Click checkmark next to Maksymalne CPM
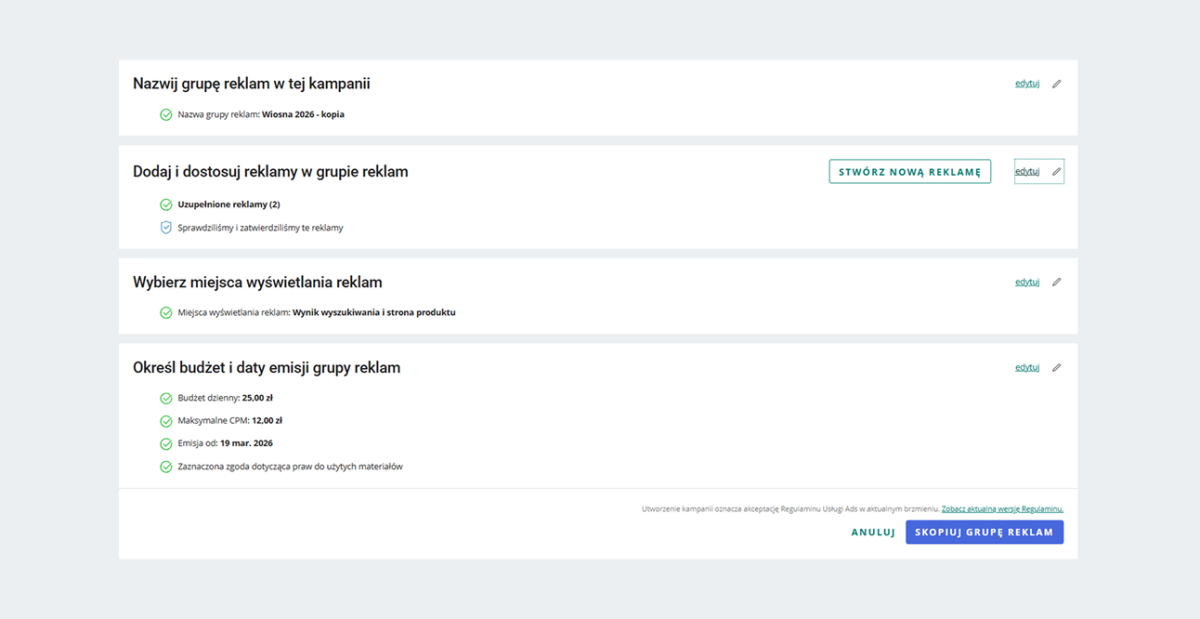The width and height of the screenshot is (1200, 619). (x=166, y=421)
